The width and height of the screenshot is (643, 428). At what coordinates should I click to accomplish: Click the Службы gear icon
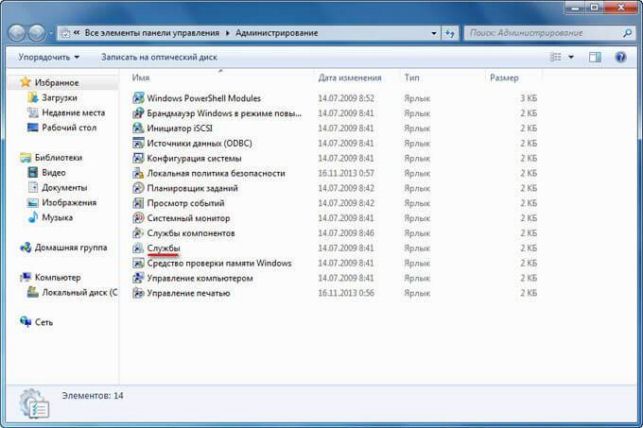coord(138,248)
